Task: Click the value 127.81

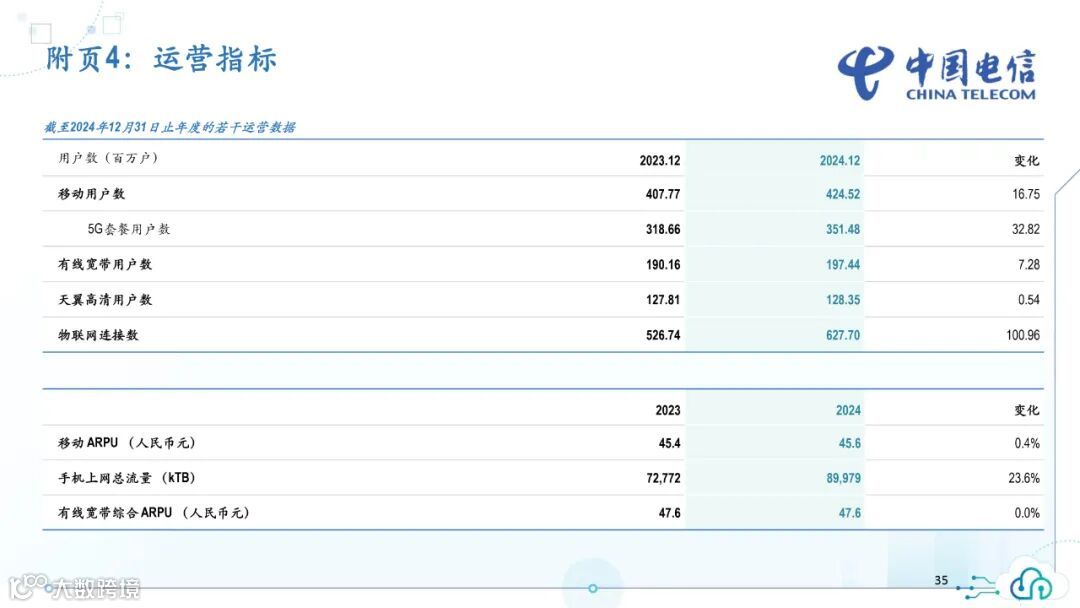Action: tap(663, 300)
